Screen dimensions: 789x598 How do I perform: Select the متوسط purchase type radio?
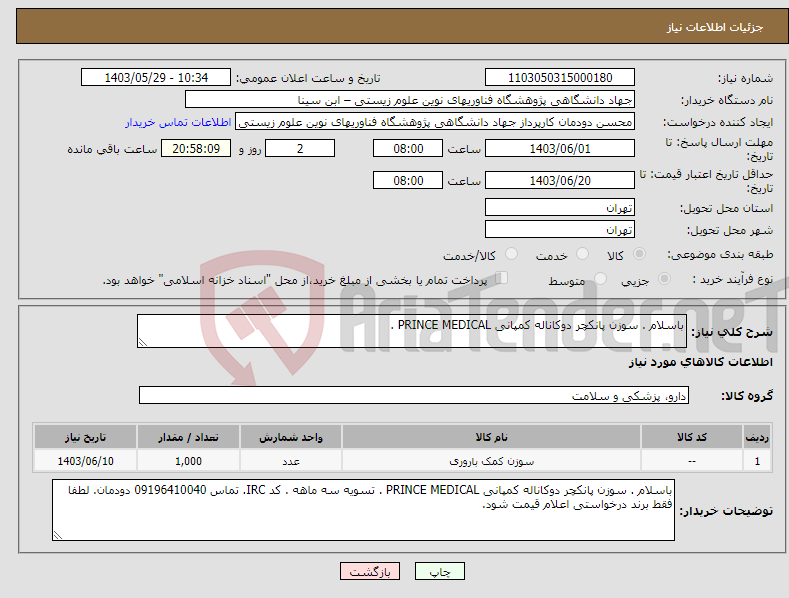600,278
